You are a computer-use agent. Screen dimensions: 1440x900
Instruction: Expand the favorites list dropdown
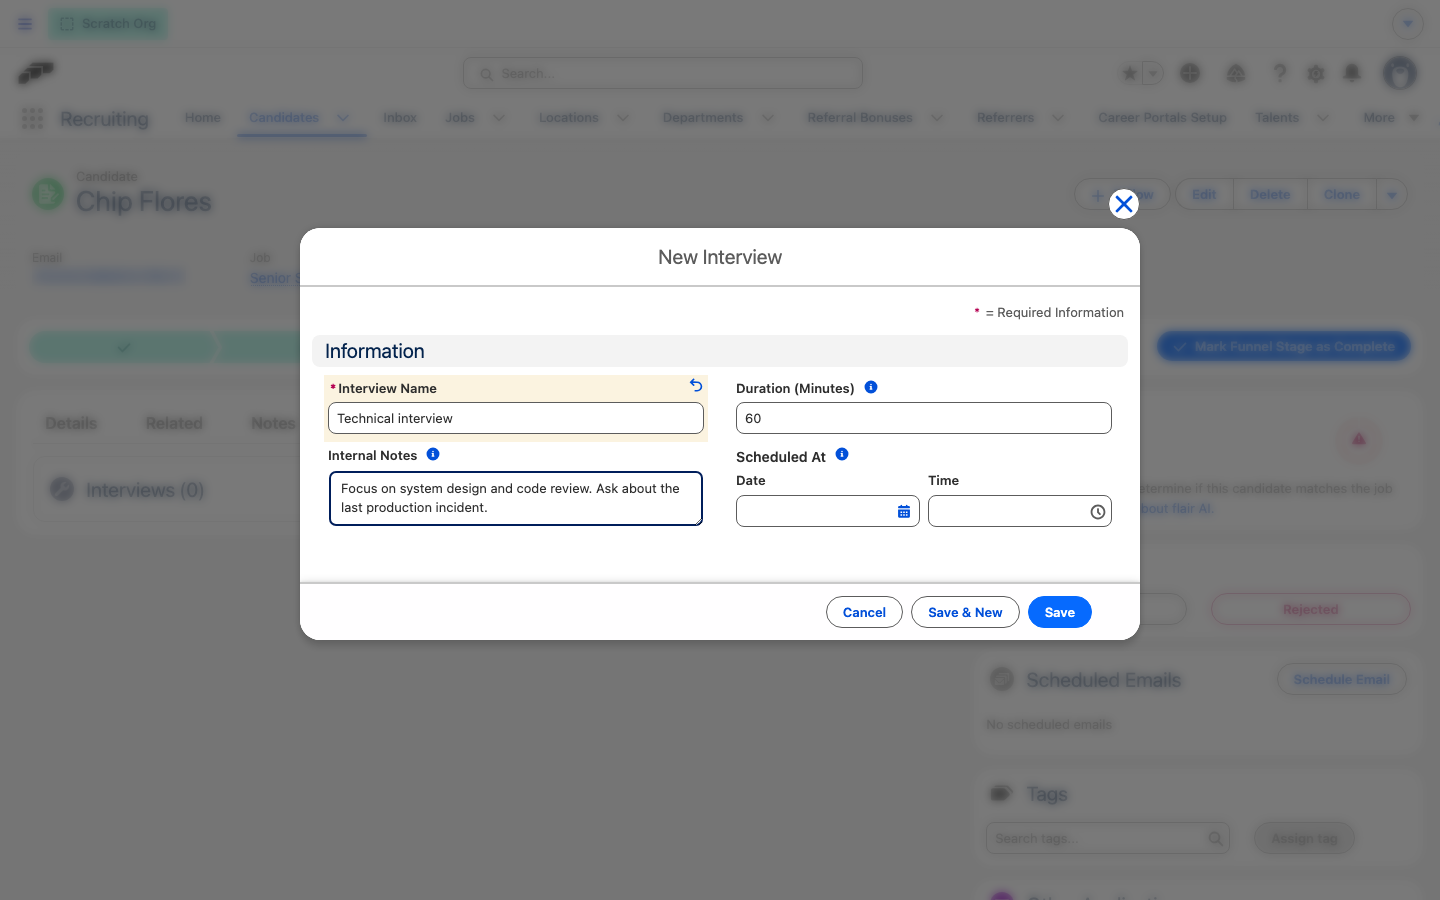1153,73
